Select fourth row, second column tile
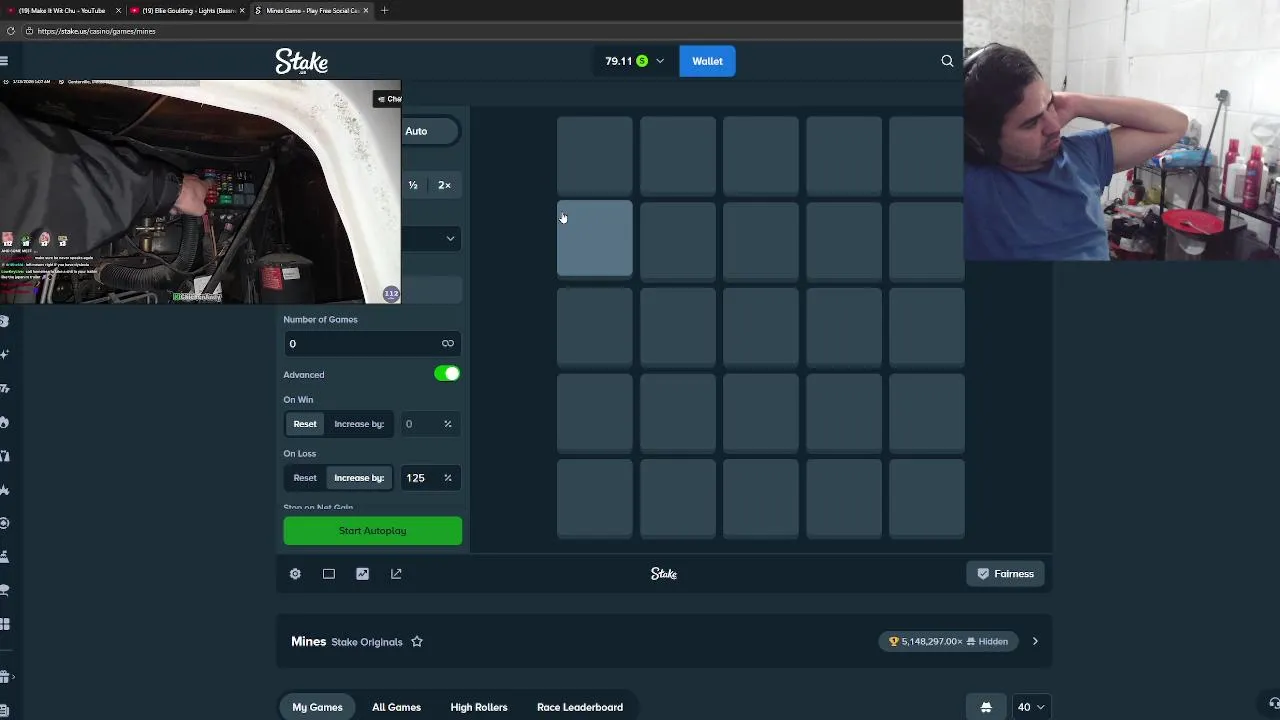 (678, 412)
